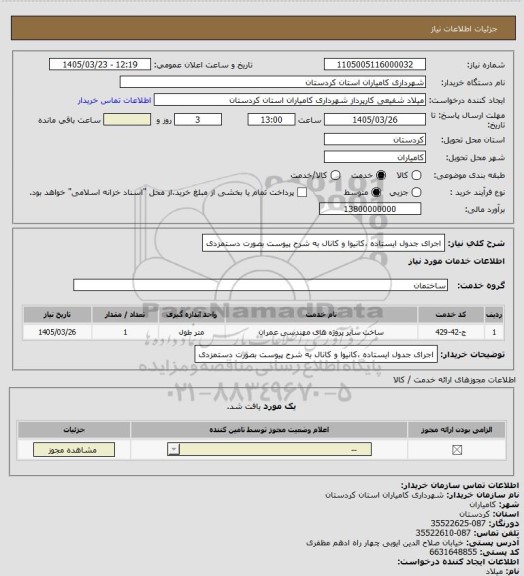Open the license status dropdown arrow
Screen dimensions: 524x576
click(x=173, y=449)
